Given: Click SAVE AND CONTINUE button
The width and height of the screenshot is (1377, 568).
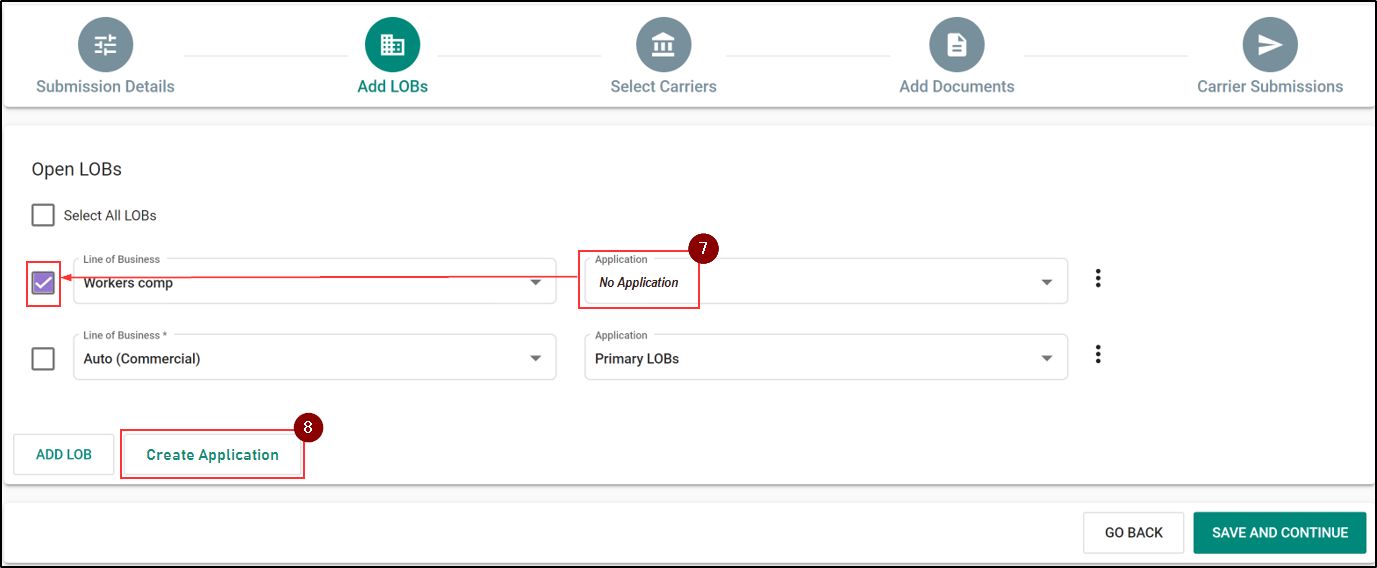Looking at the screenshot, I should [x=1280, y=533].
